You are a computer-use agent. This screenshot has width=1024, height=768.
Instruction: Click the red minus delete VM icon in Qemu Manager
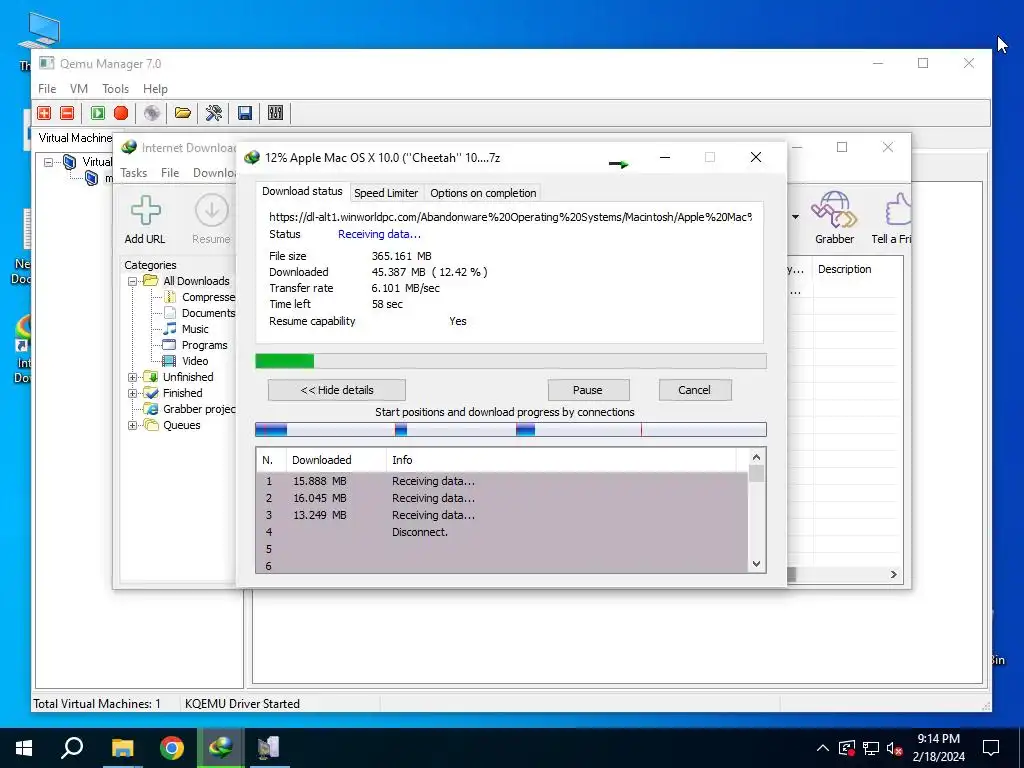(67, 113)
